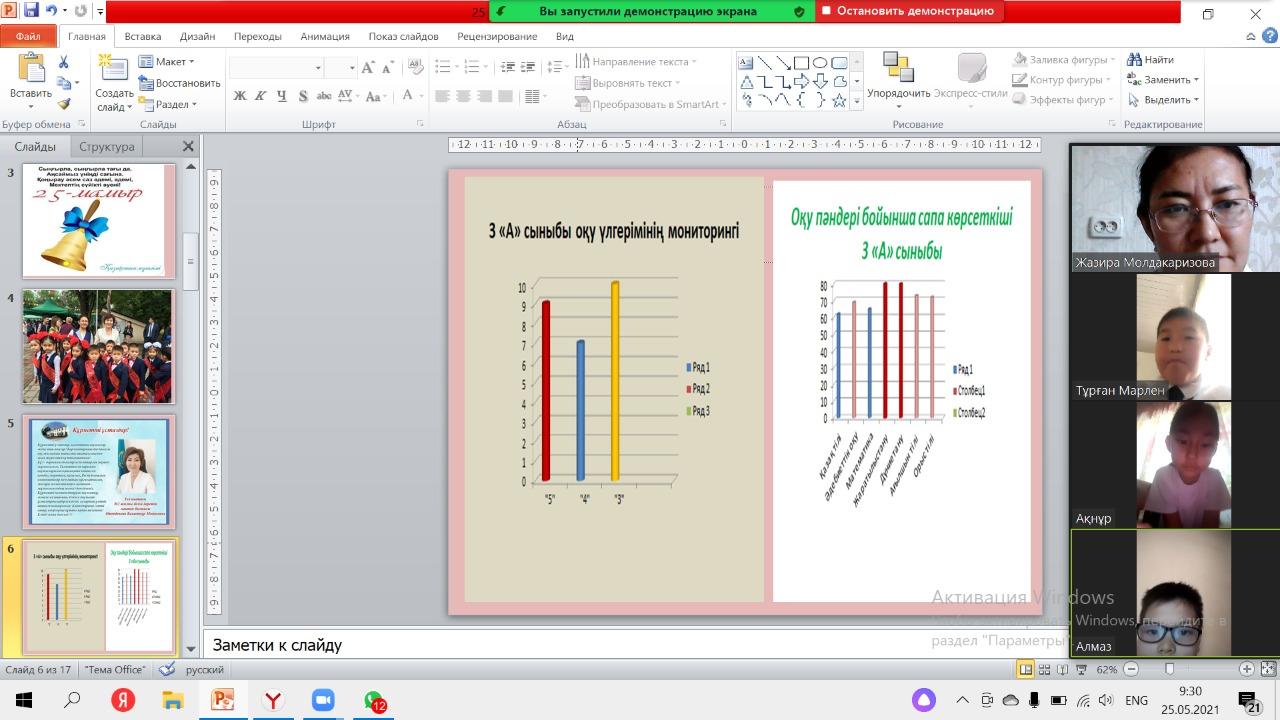Click the zoom slider in status bar
Viewport: 1280px width, 720px height.
pos(1170,669)
